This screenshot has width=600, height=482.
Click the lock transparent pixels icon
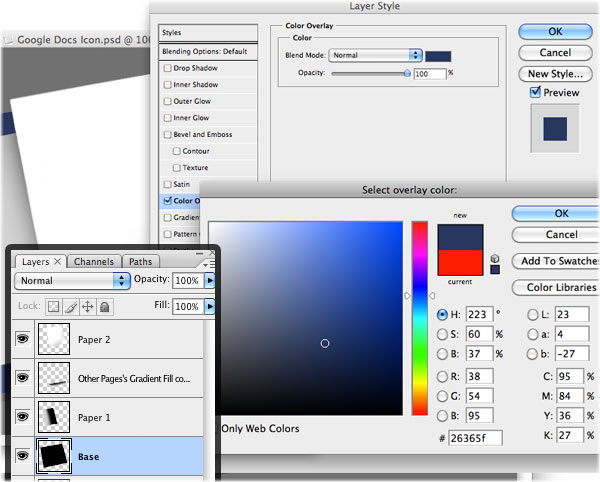[x=54, y=307]
